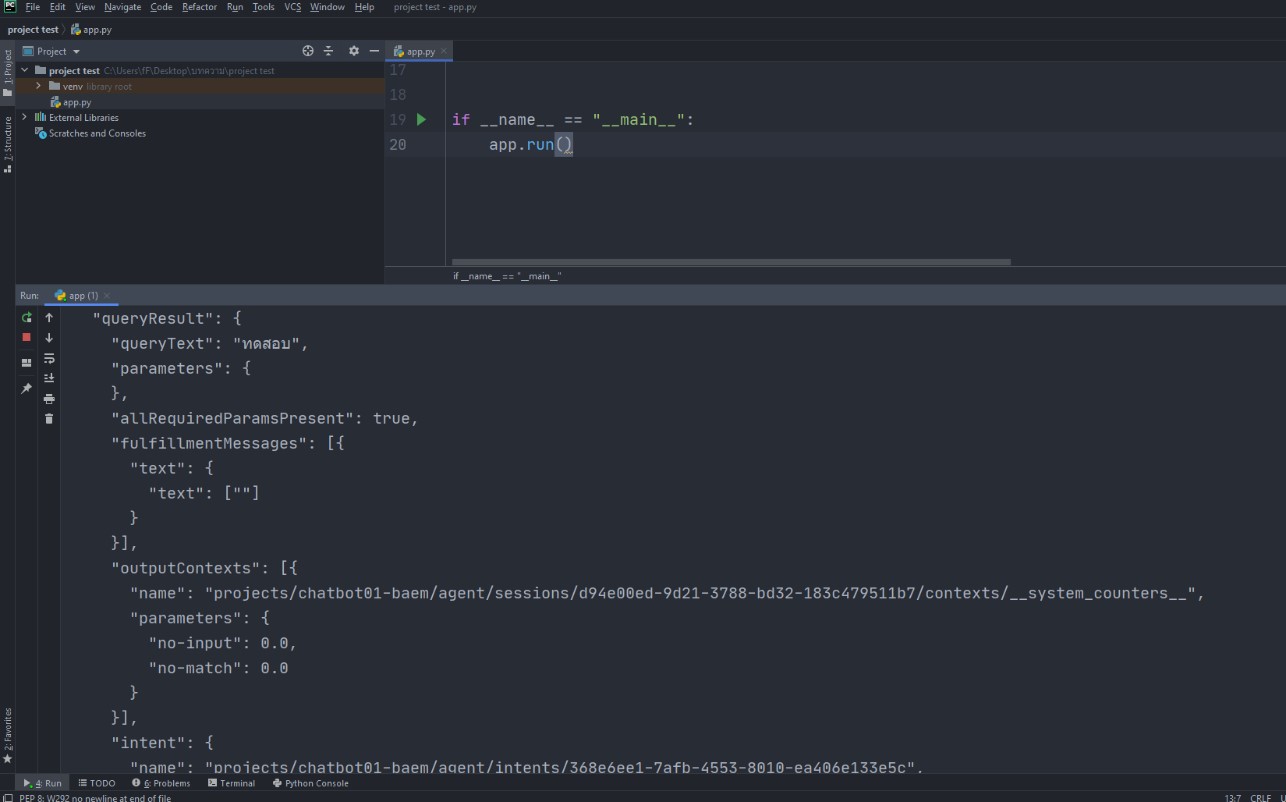This screenshot has height=802, width=1286.
Task: Open the 6: Problems tool tab
Action: pos(161,783)
